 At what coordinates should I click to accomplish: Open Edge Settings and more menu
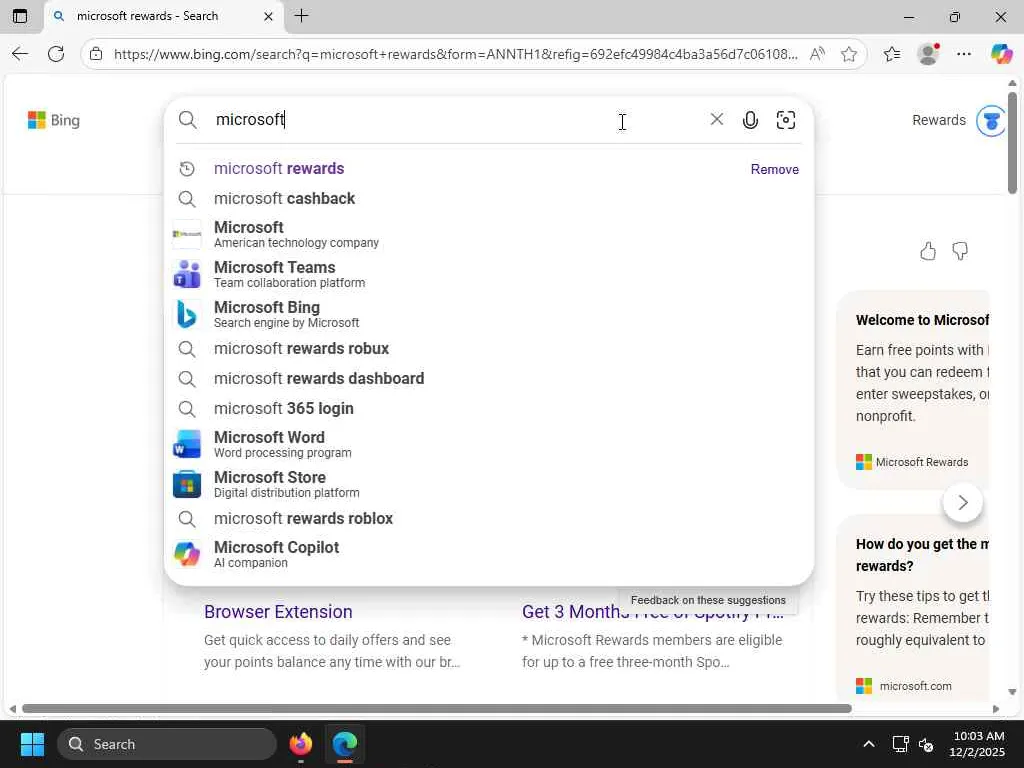963,54
